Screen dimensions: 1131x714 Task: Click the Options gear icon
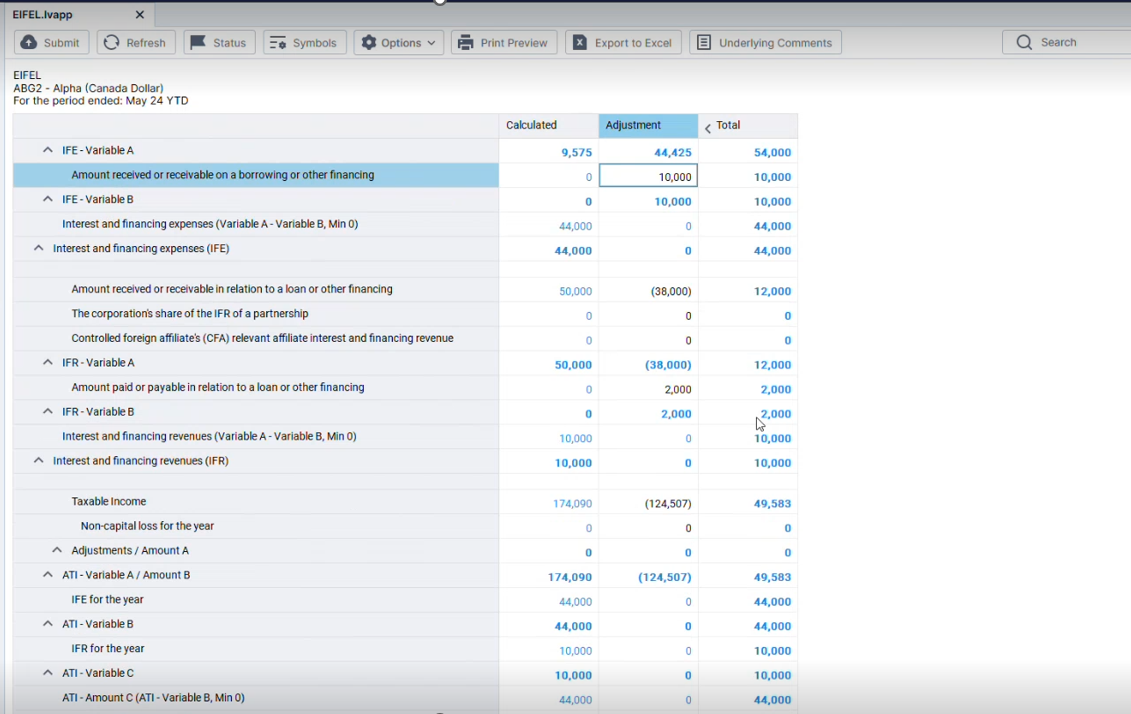369,43
